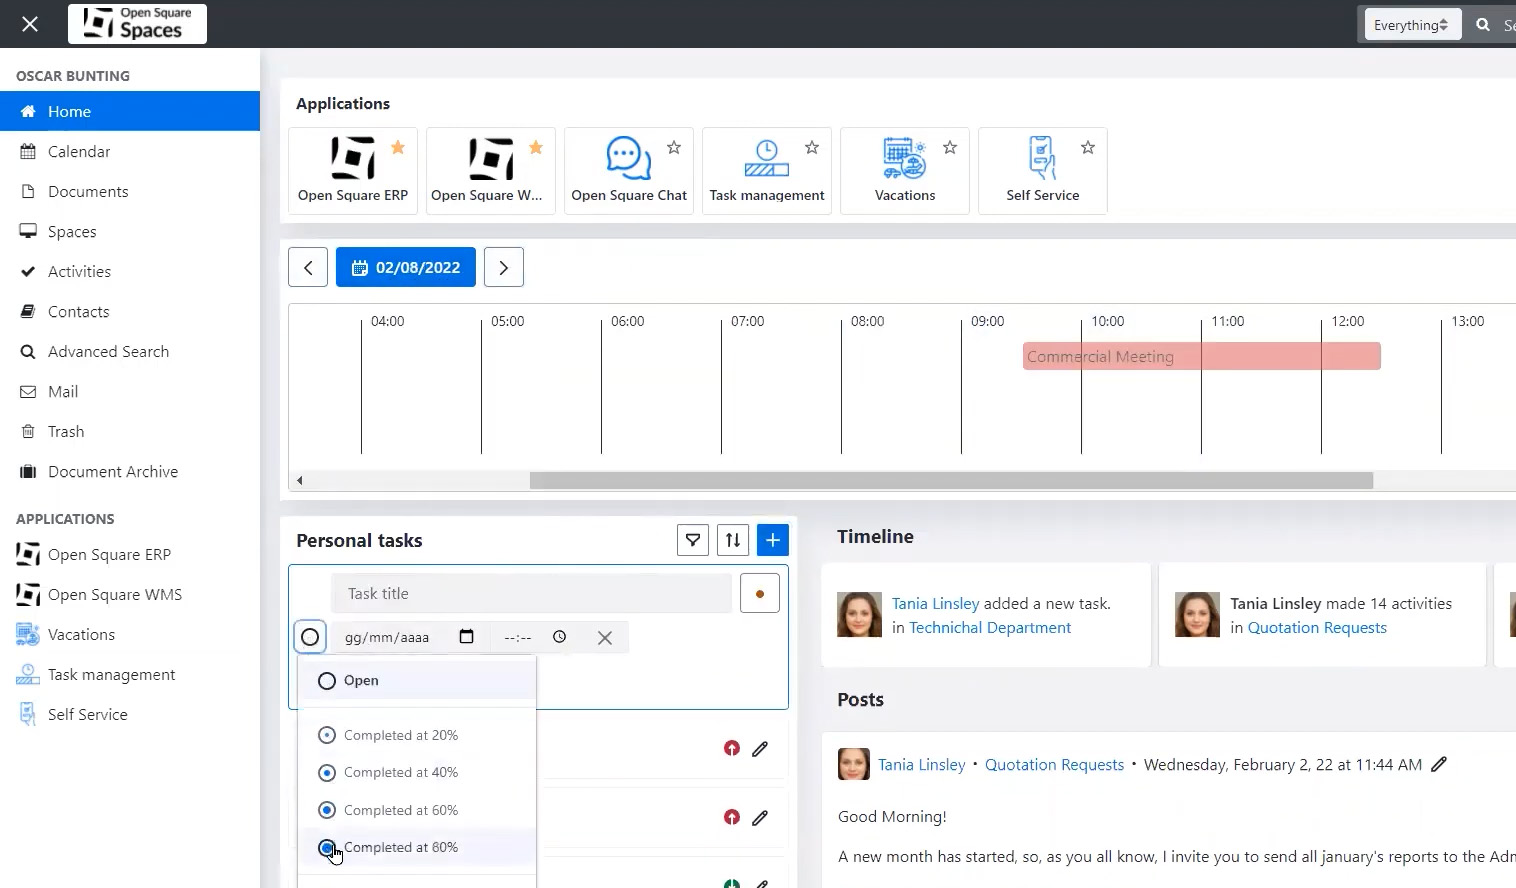Select Completed at 40% status
1516x888 pixels.
(x=417, y=772)
